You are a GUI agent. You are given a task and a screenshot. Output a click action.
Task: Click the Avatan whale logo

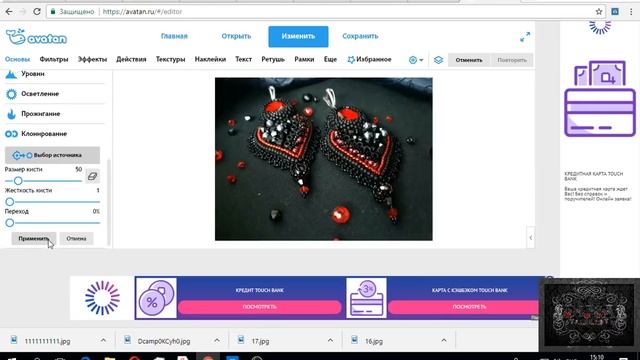[36, 37]
